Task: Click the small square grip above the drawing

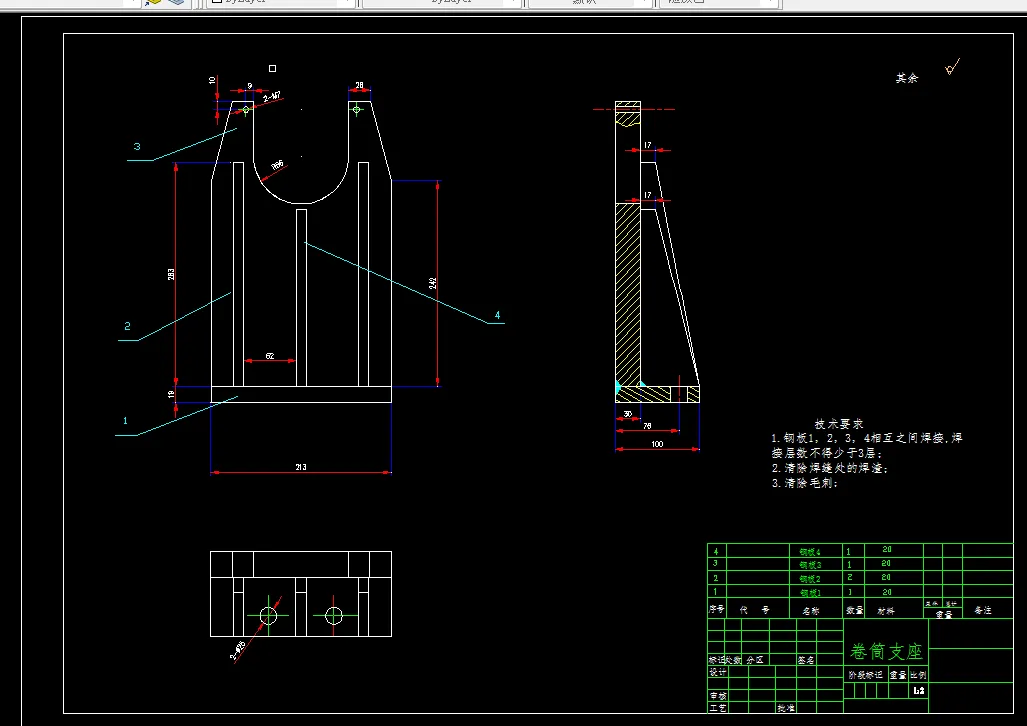Action: click(x=272, y=68)
